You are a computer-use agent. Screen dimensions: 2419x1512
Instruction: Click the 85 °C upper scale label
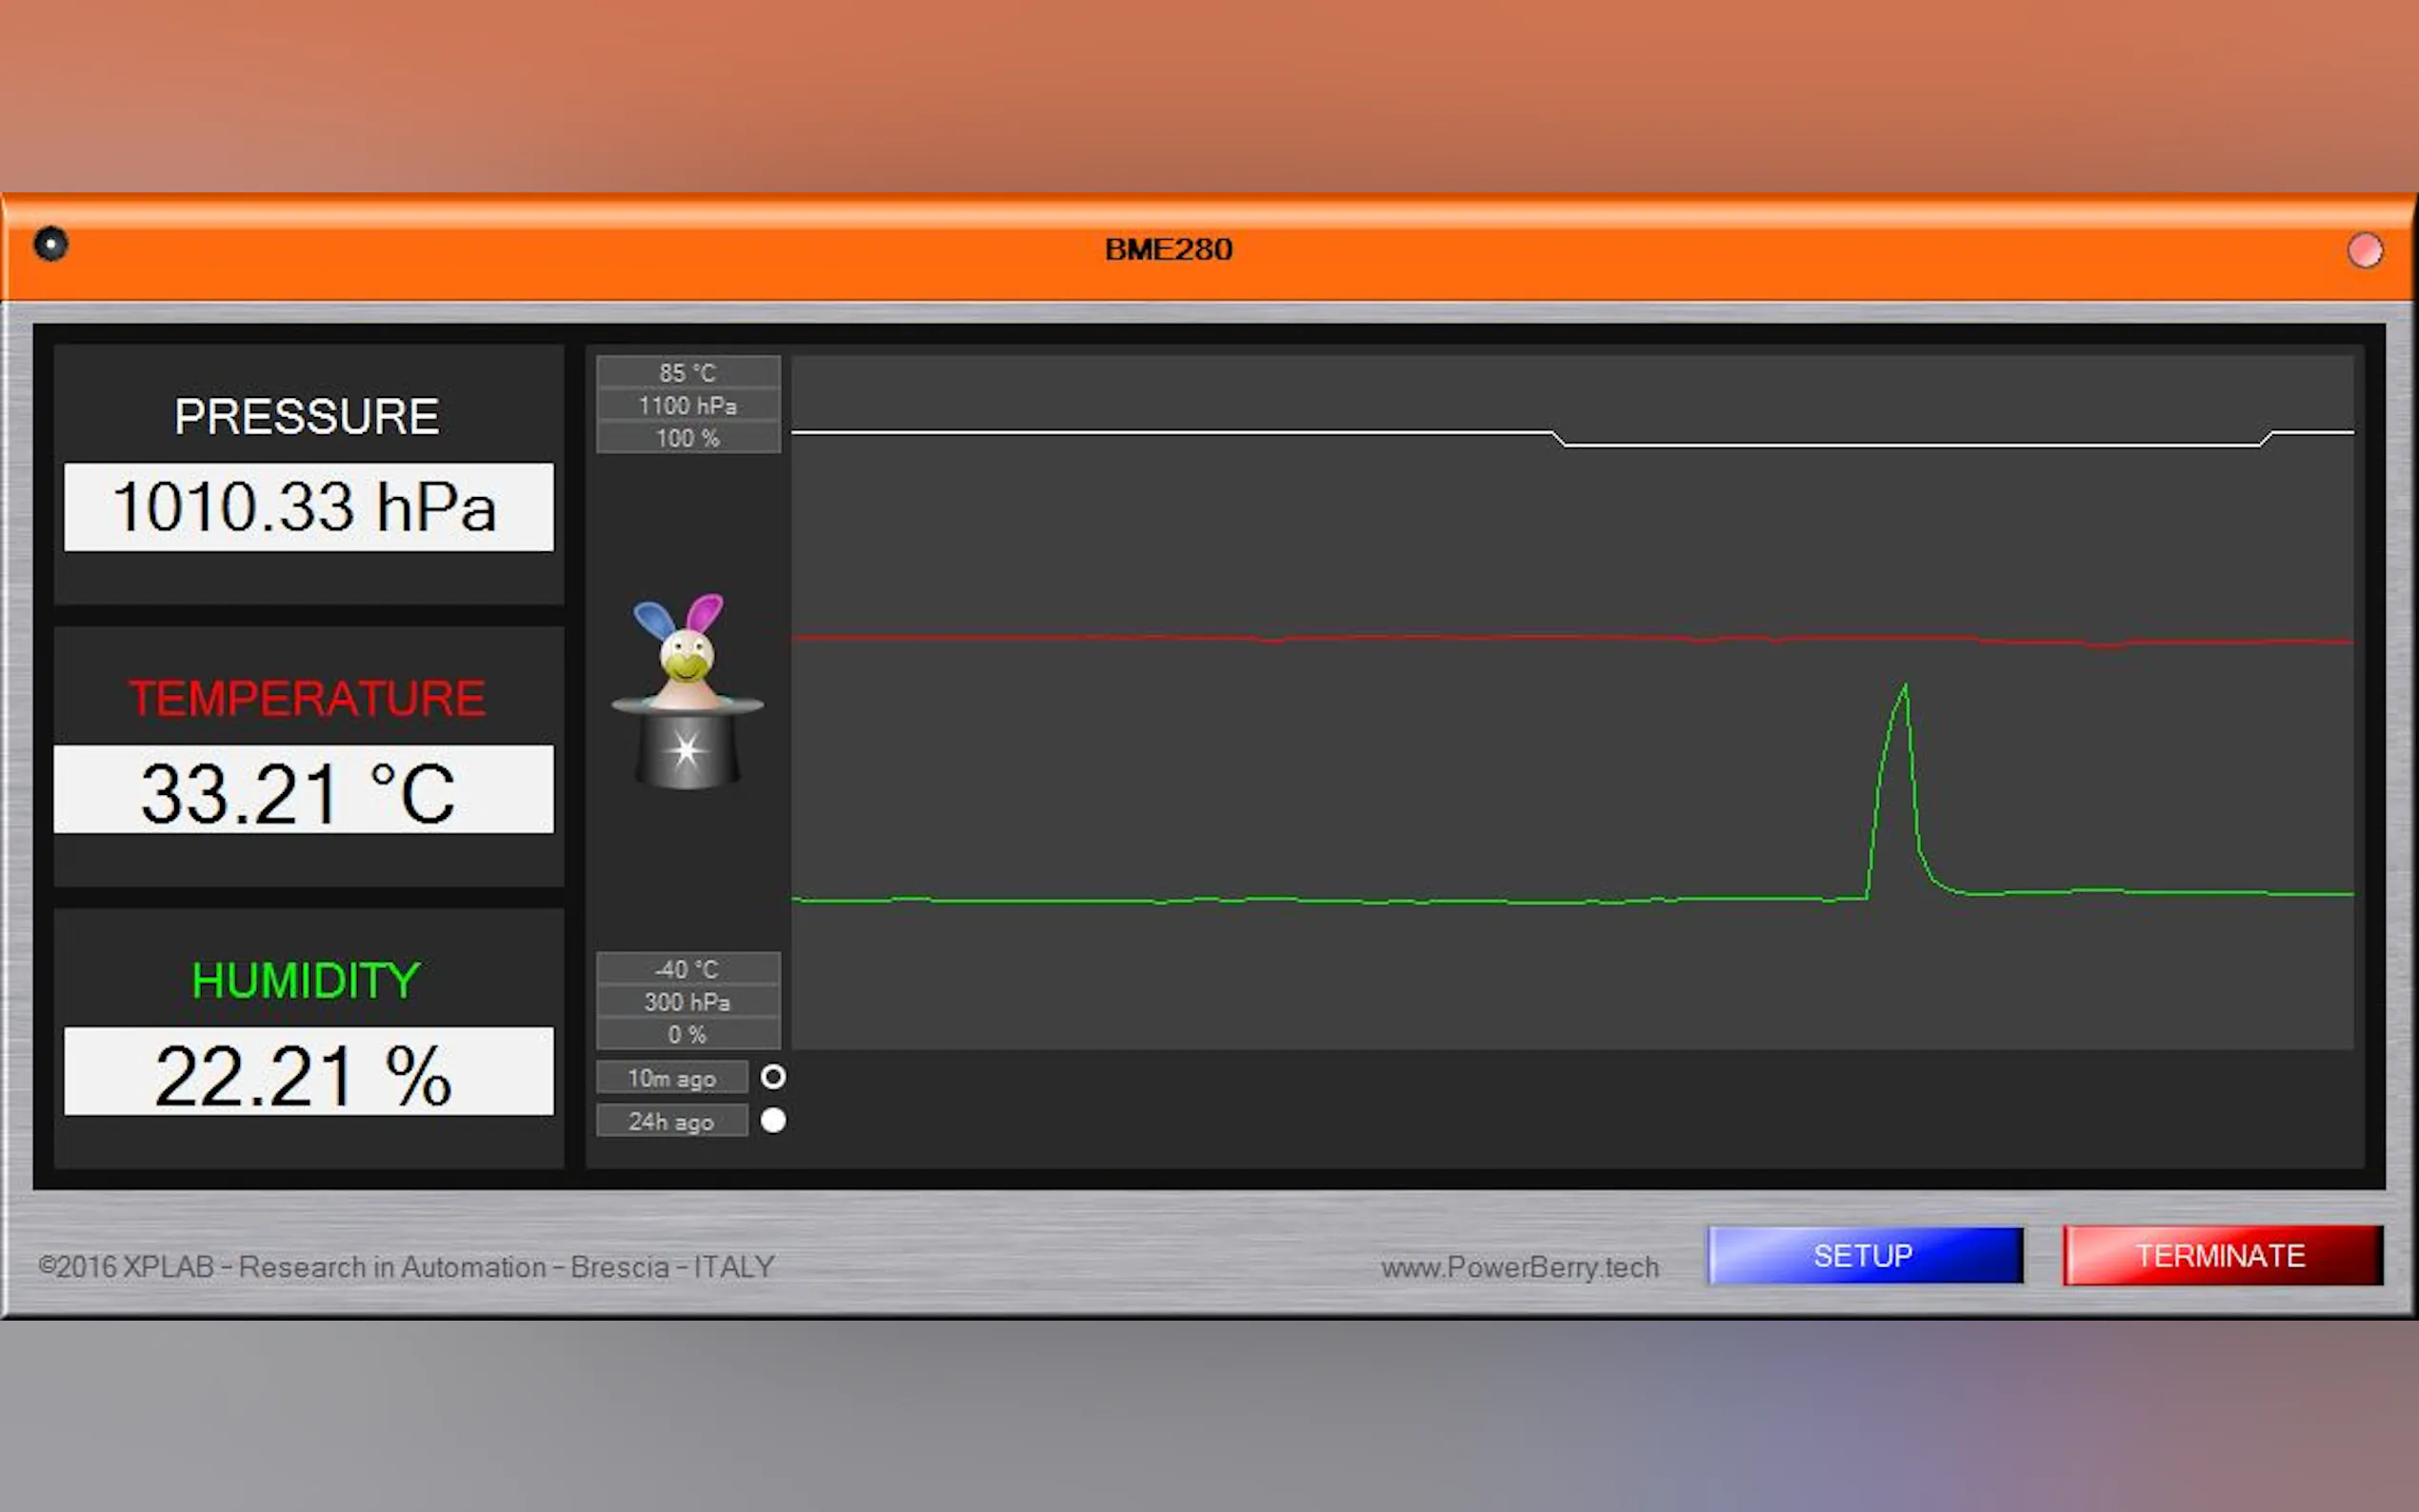[x=688, y=373]
